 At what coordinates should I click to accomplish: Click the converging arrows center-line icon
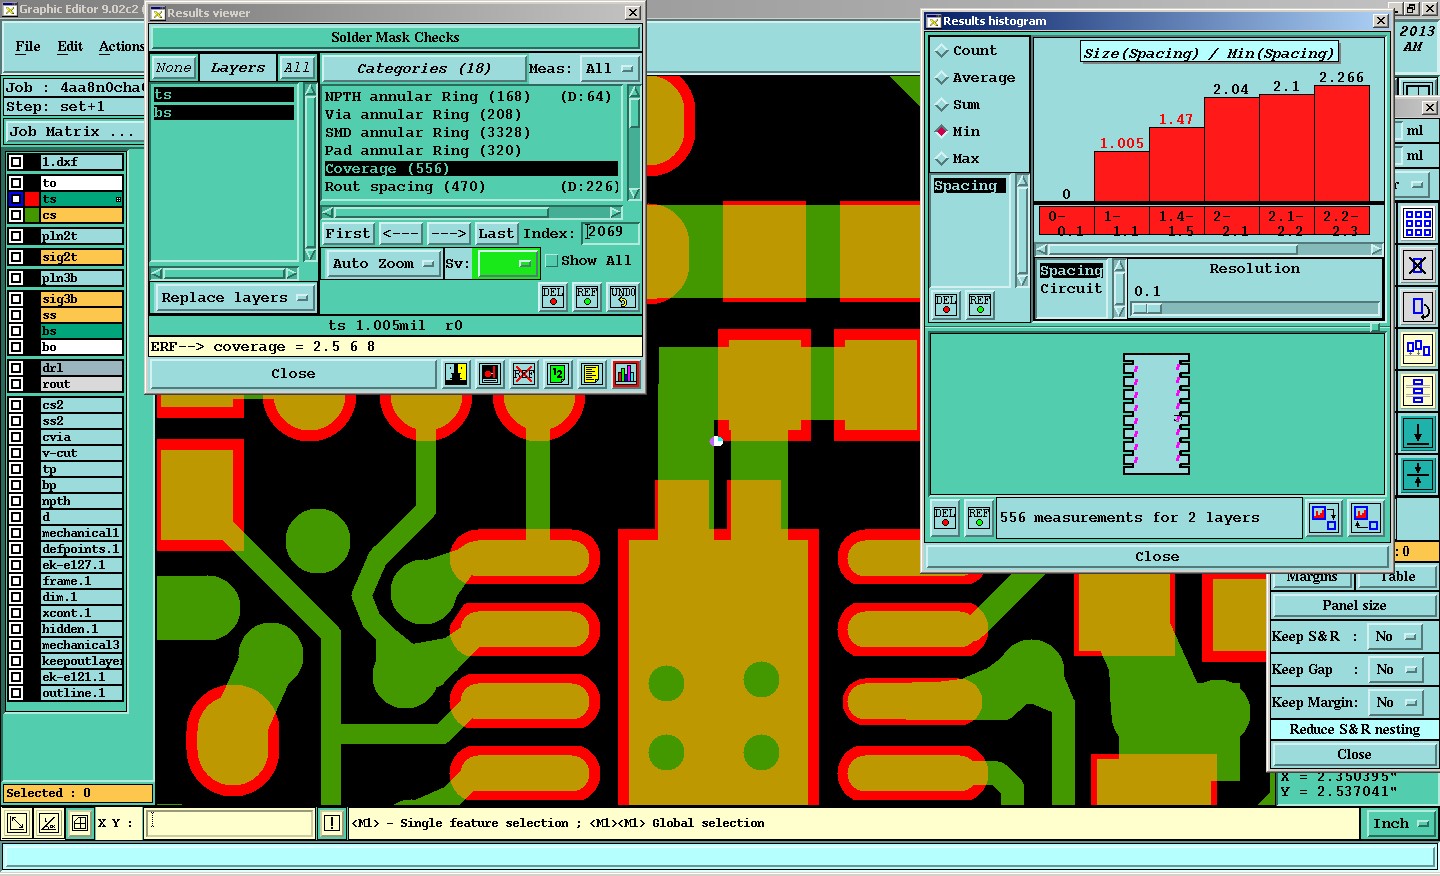(x=1418, y=475)
